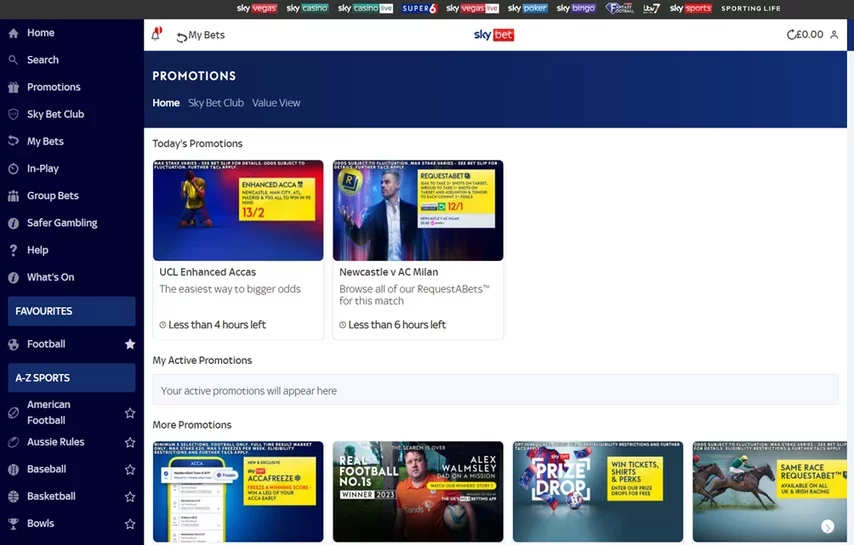
Task: Open notifications bell icon
Action: 156,34
